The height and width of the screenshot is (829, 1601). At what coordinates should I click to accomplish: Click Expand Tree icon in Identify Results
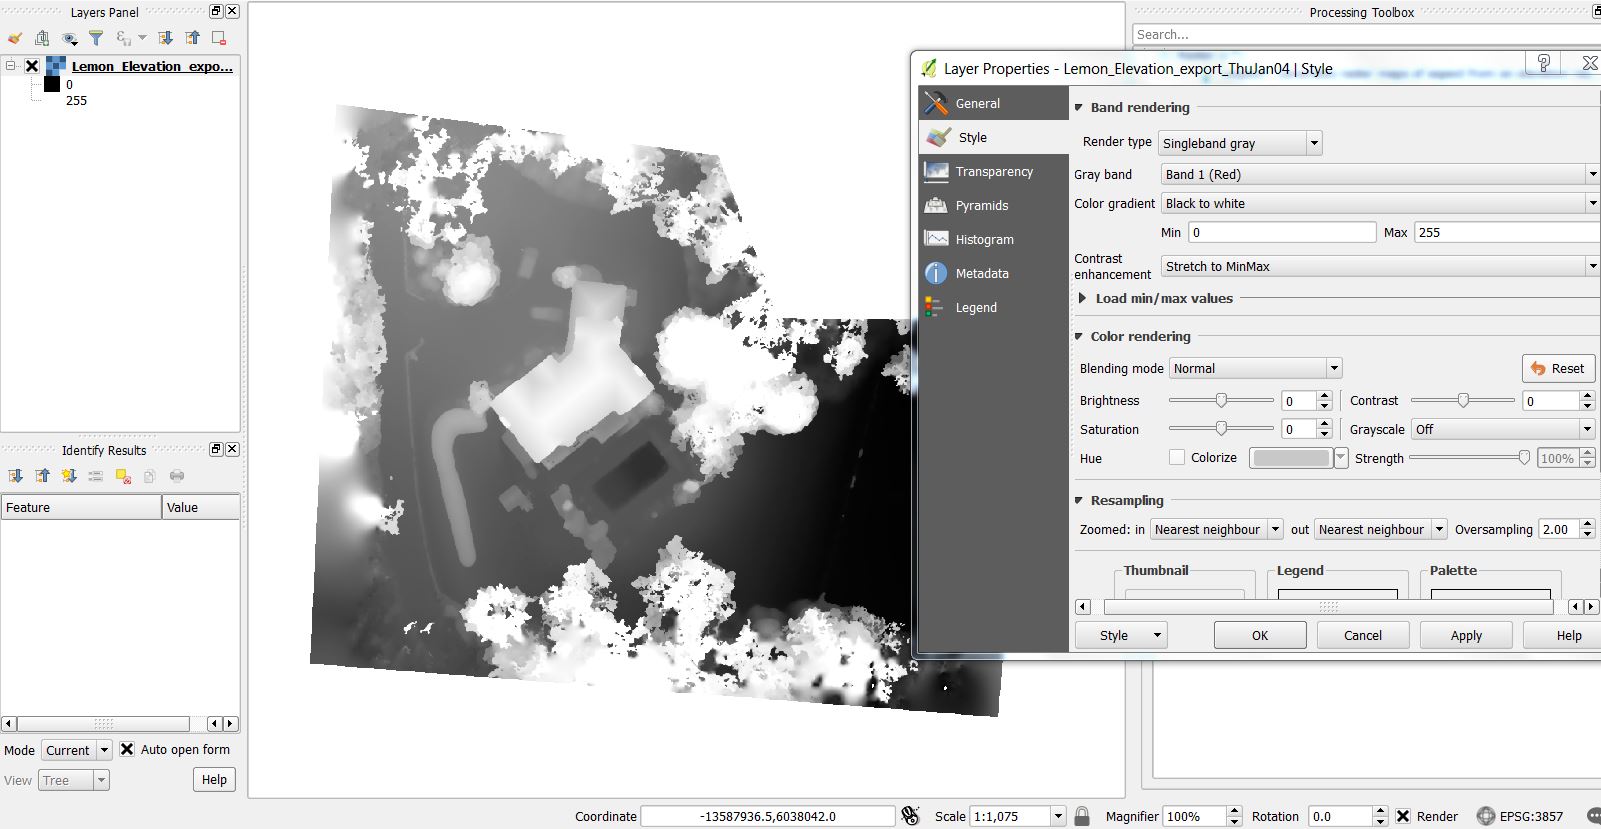click(x=15, y=476)
